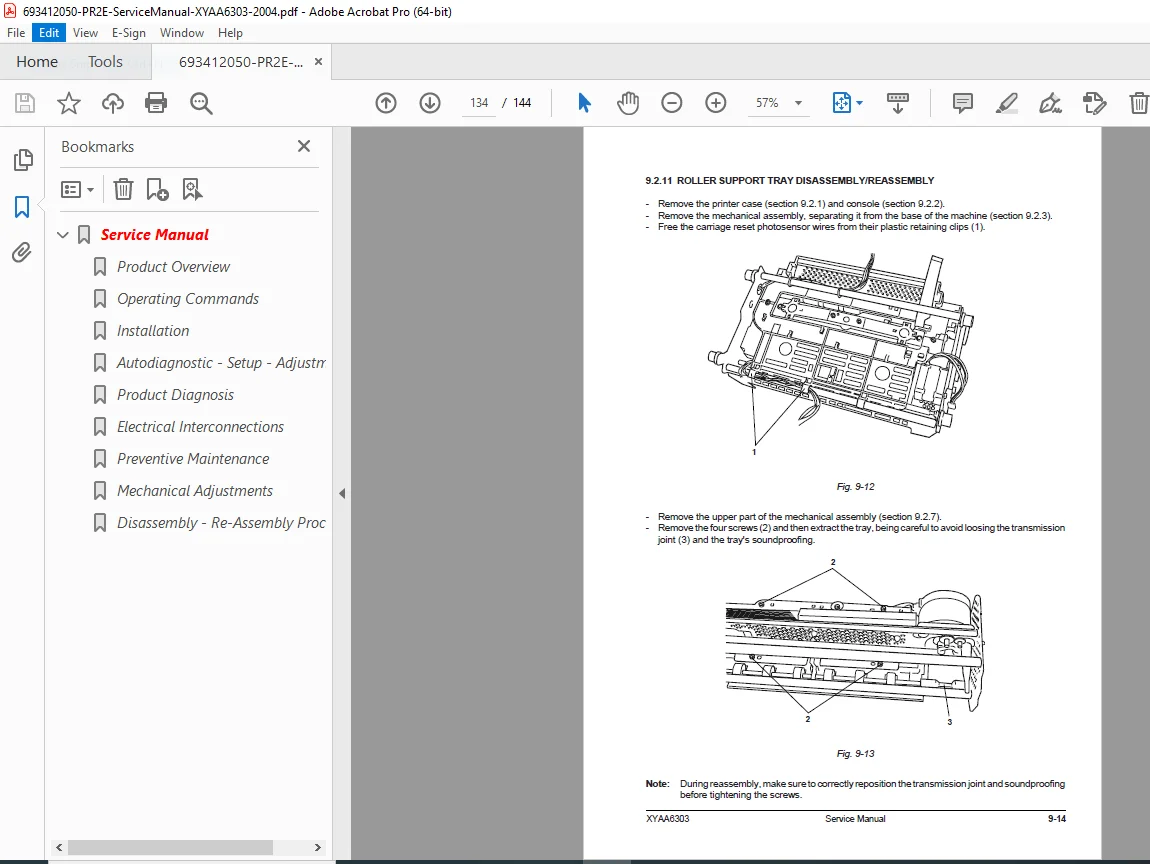Screen dimensions: 1150x864
Task: Add a sticky note comment
Action: 962,103
